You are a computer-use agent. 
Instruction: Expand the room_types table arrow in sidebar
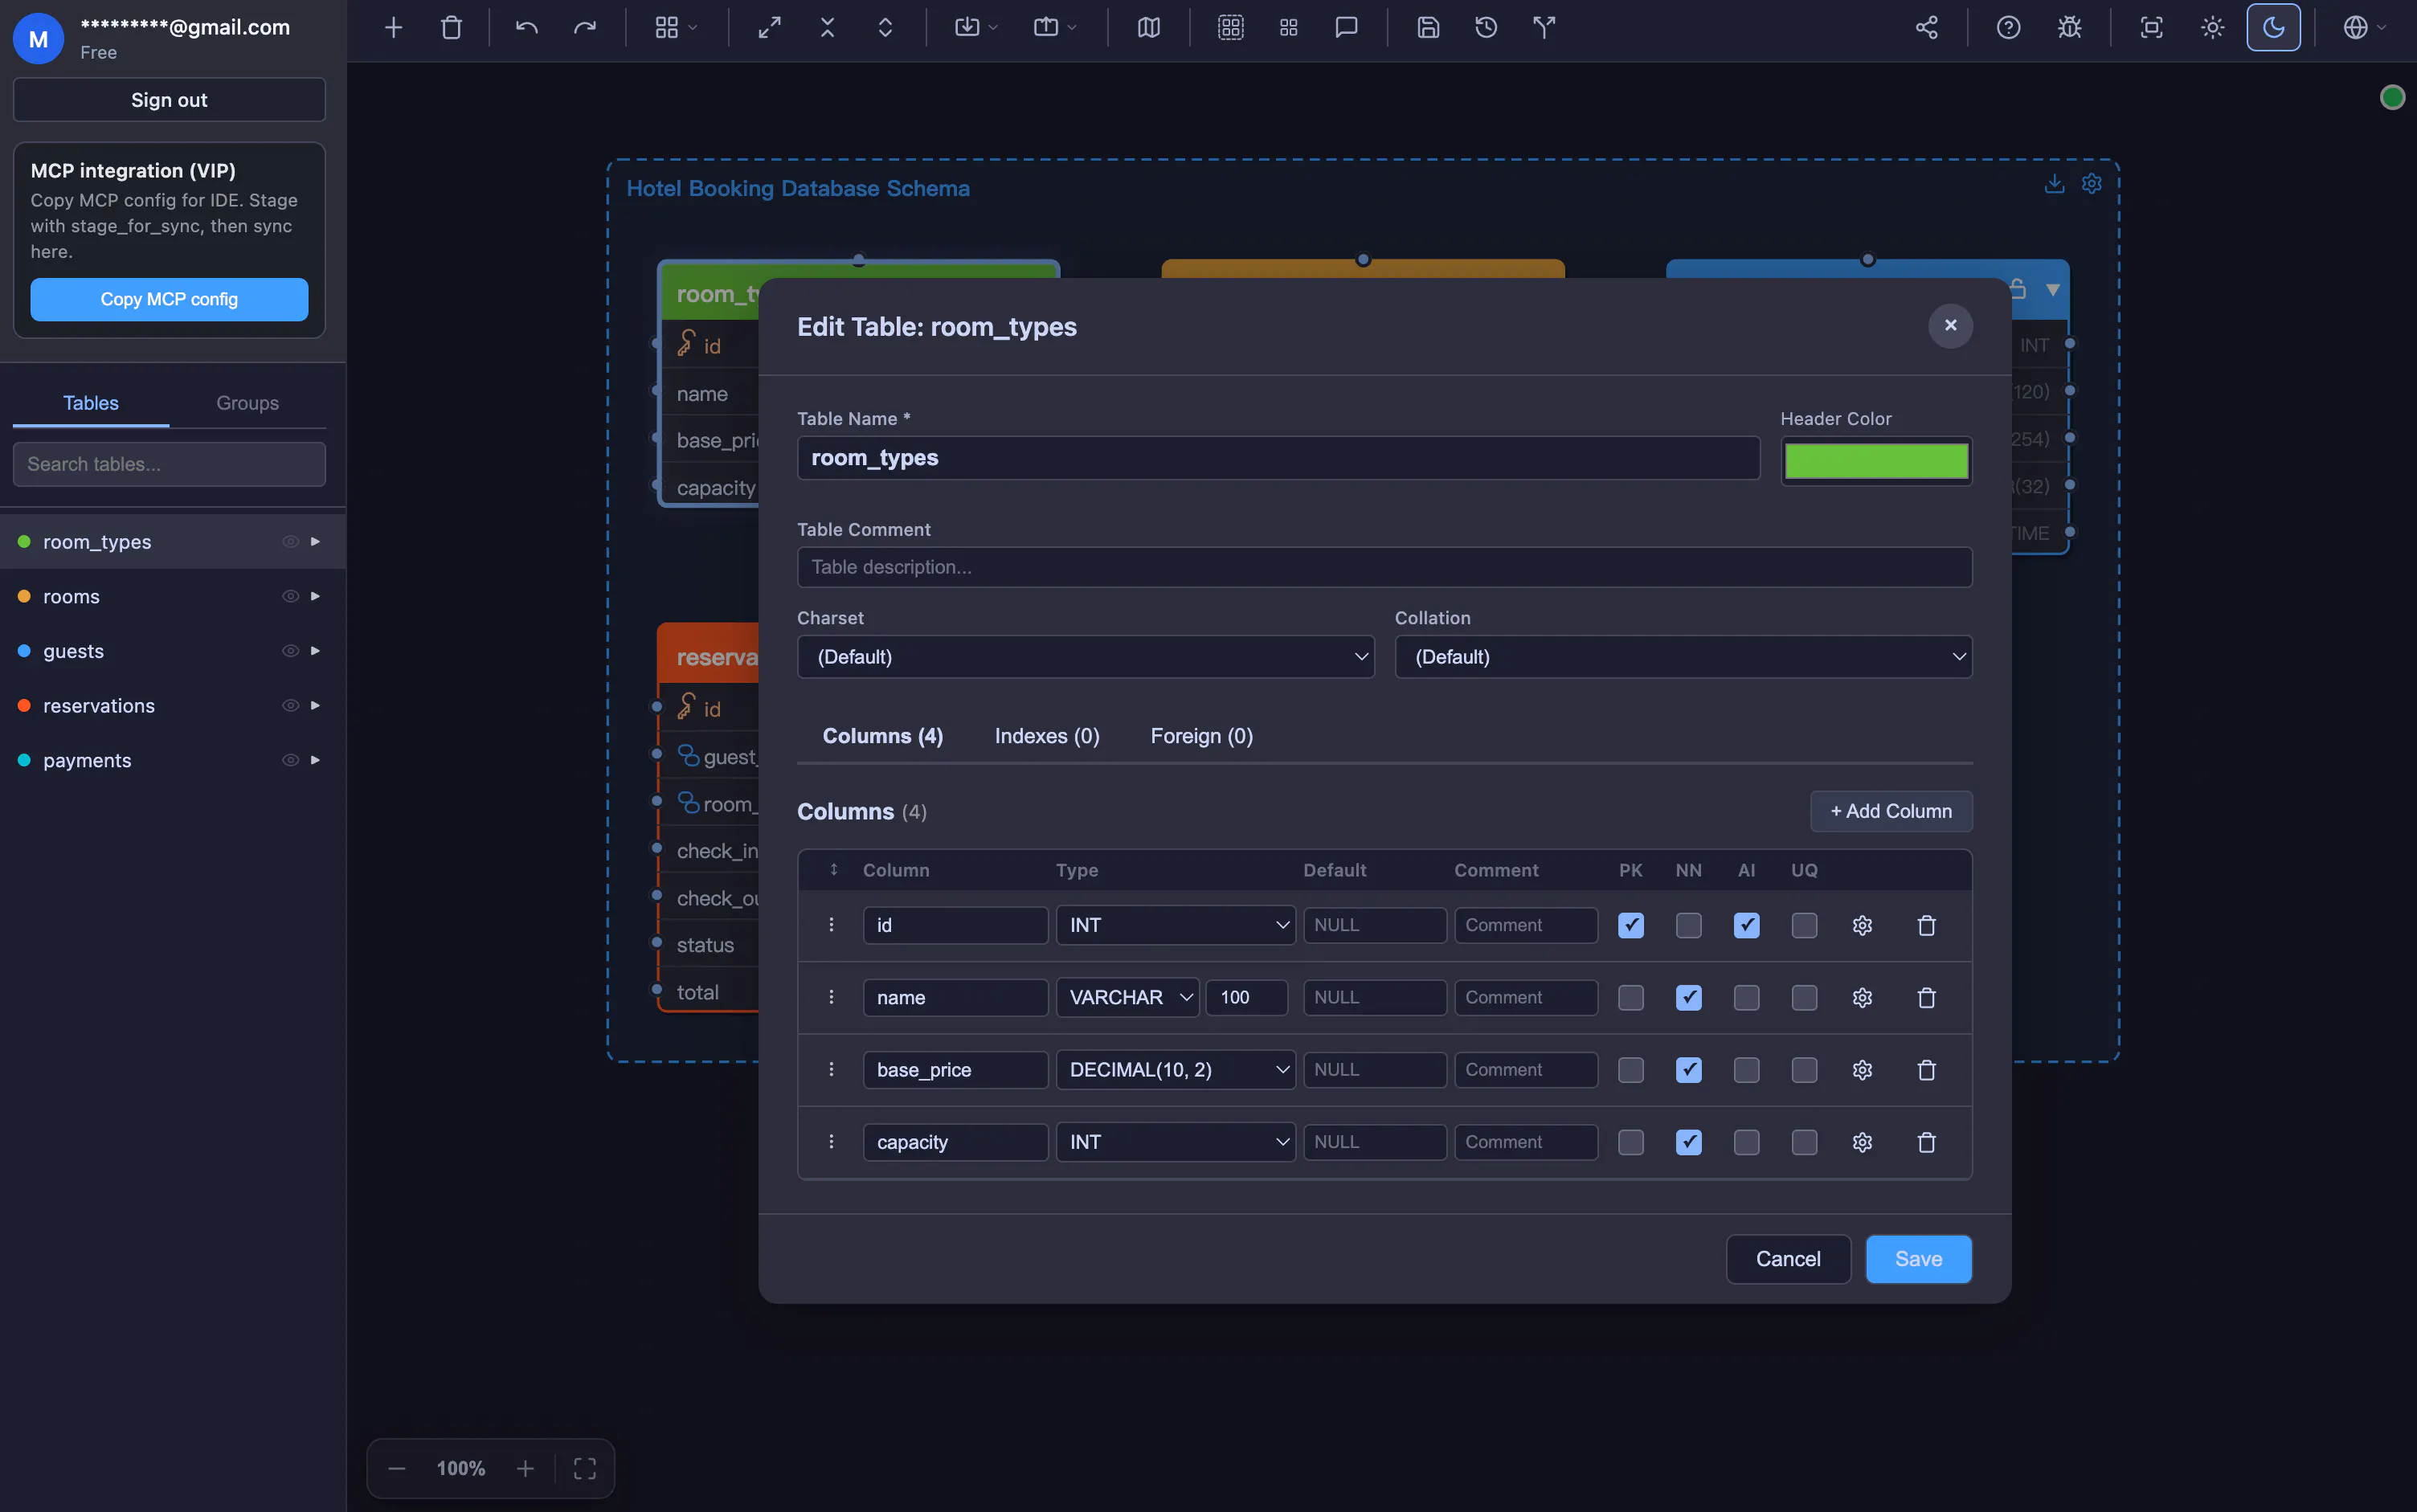click(316, 542)
